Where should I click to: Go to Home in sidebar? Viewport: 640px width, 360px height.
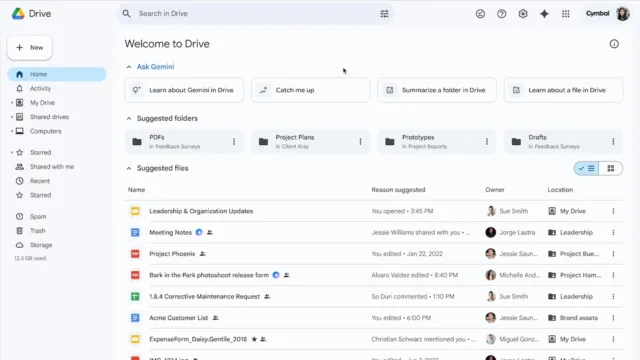(57, 74)
